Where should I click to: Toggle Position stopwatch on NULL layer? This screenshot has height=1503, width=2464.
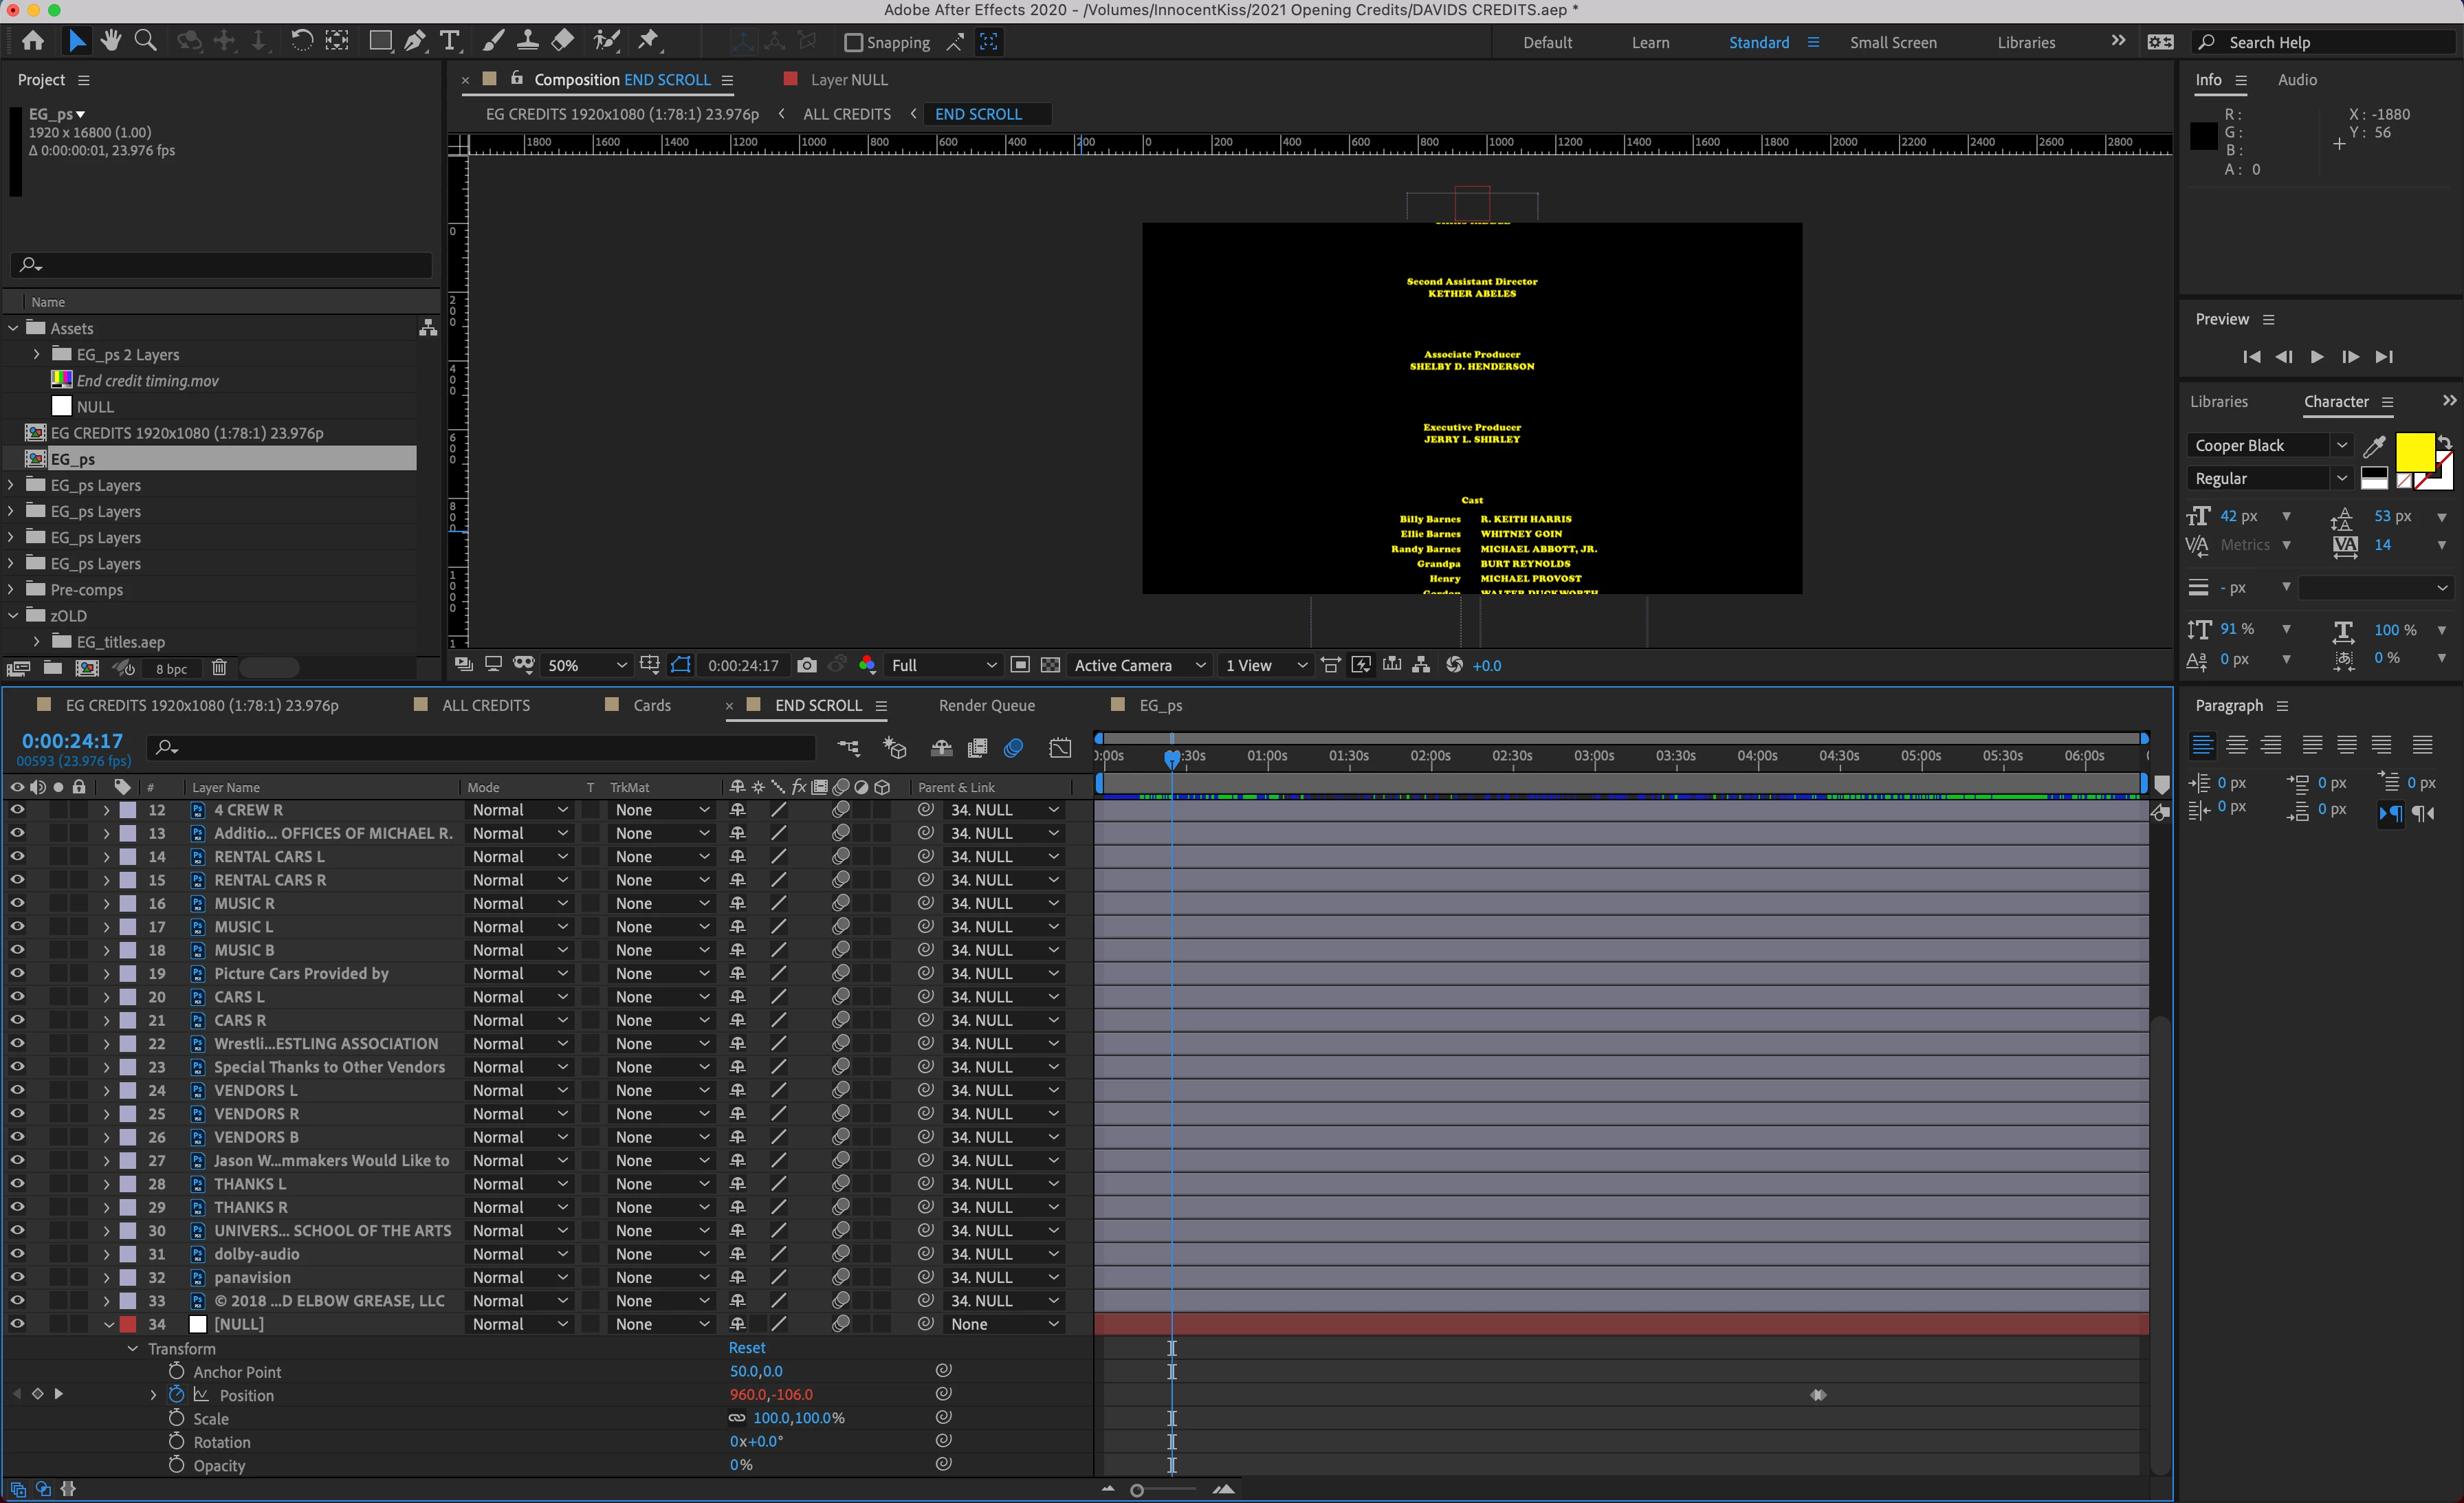pyautogui.click(x=177, y=1395)
